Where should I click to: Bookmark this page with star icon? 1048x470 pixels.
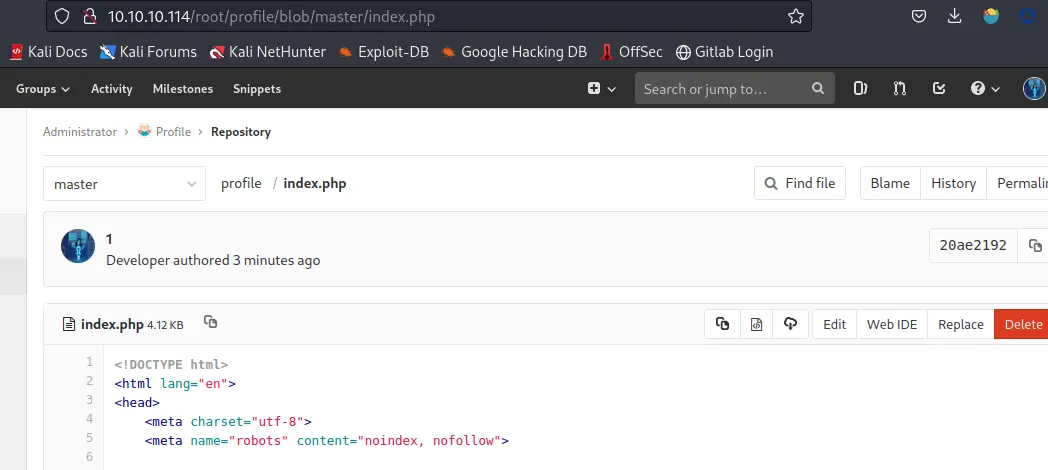[796, 17]
